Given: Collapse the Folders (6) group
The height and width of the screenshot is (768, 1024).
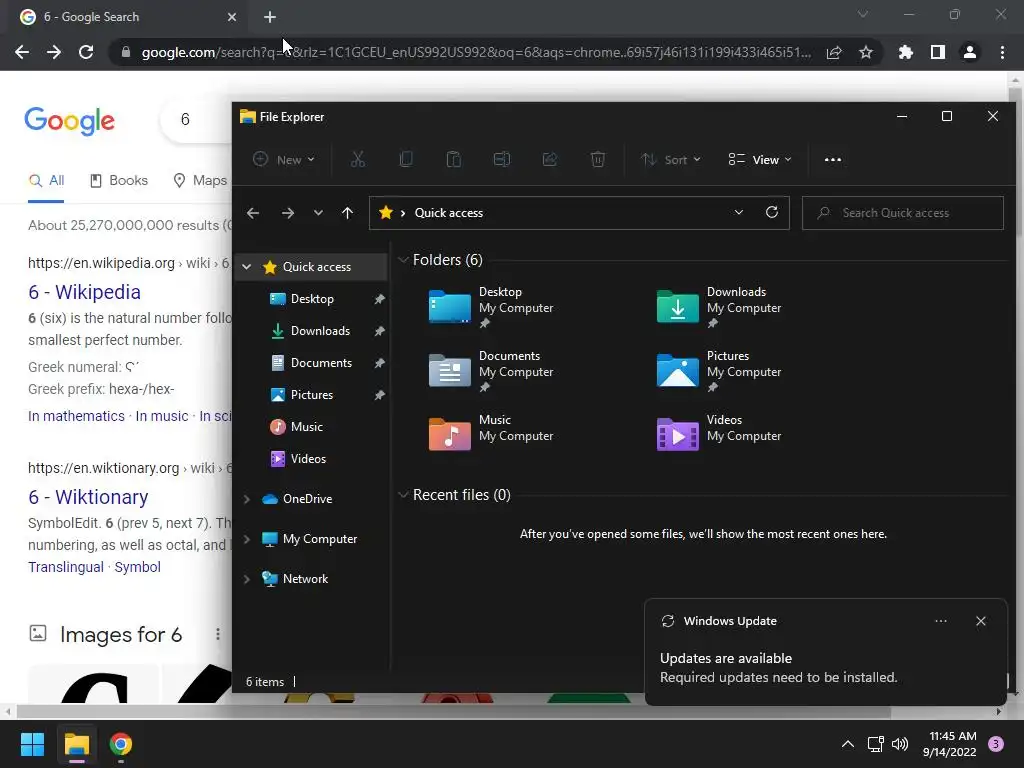Looking at the screenshot, I should click(x=403, y=260).
